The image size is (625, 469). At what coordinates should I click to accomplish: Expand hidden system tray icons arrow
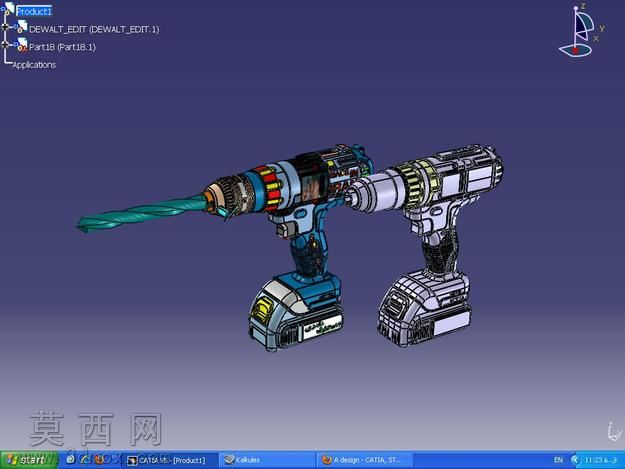click(574, 460)
